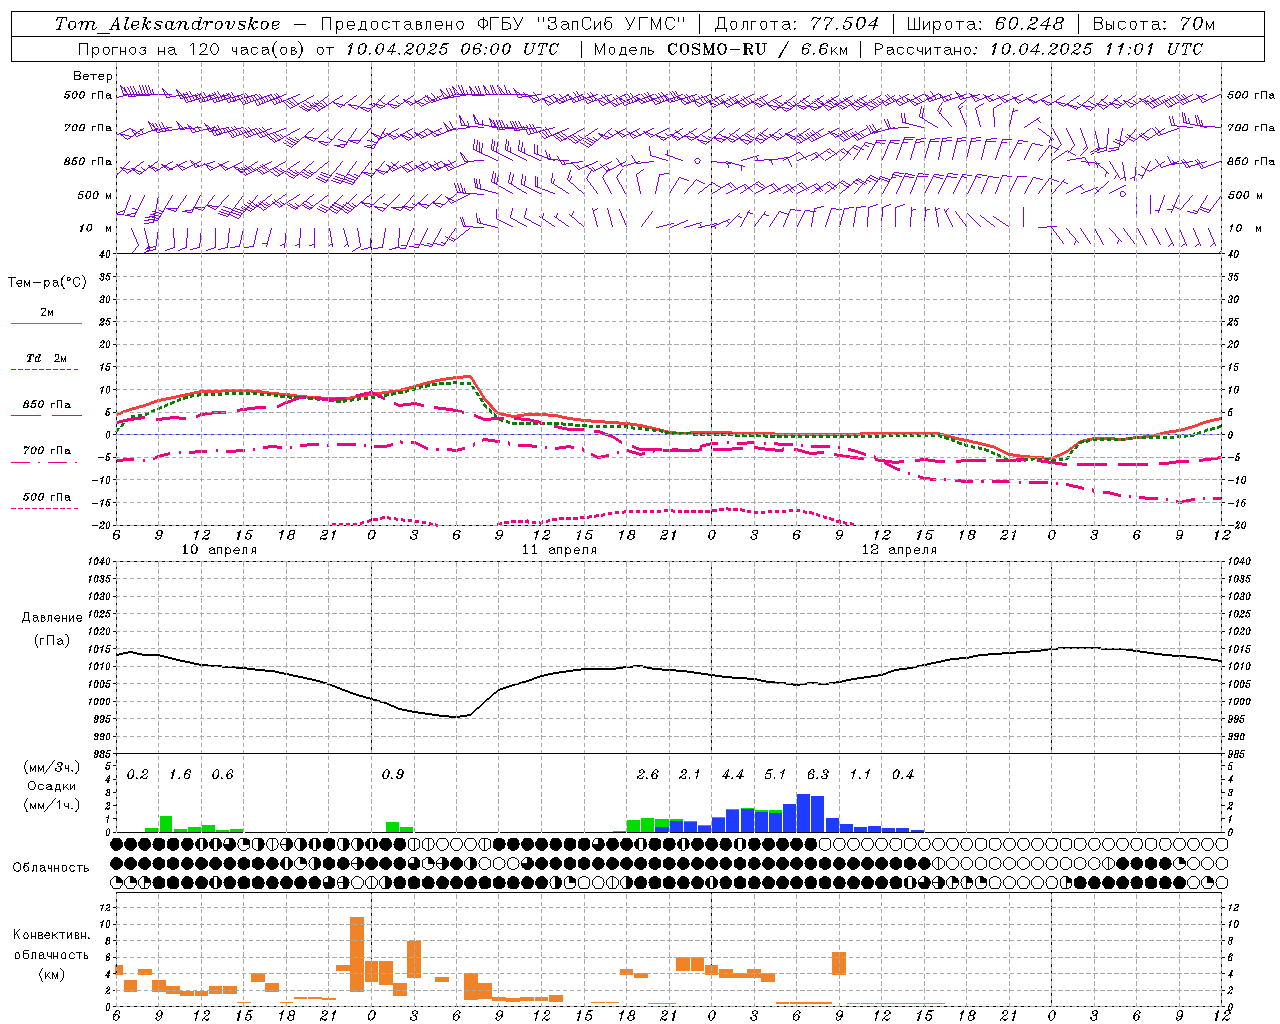Click the tallest orange convective cloud bar

(357, 954)
